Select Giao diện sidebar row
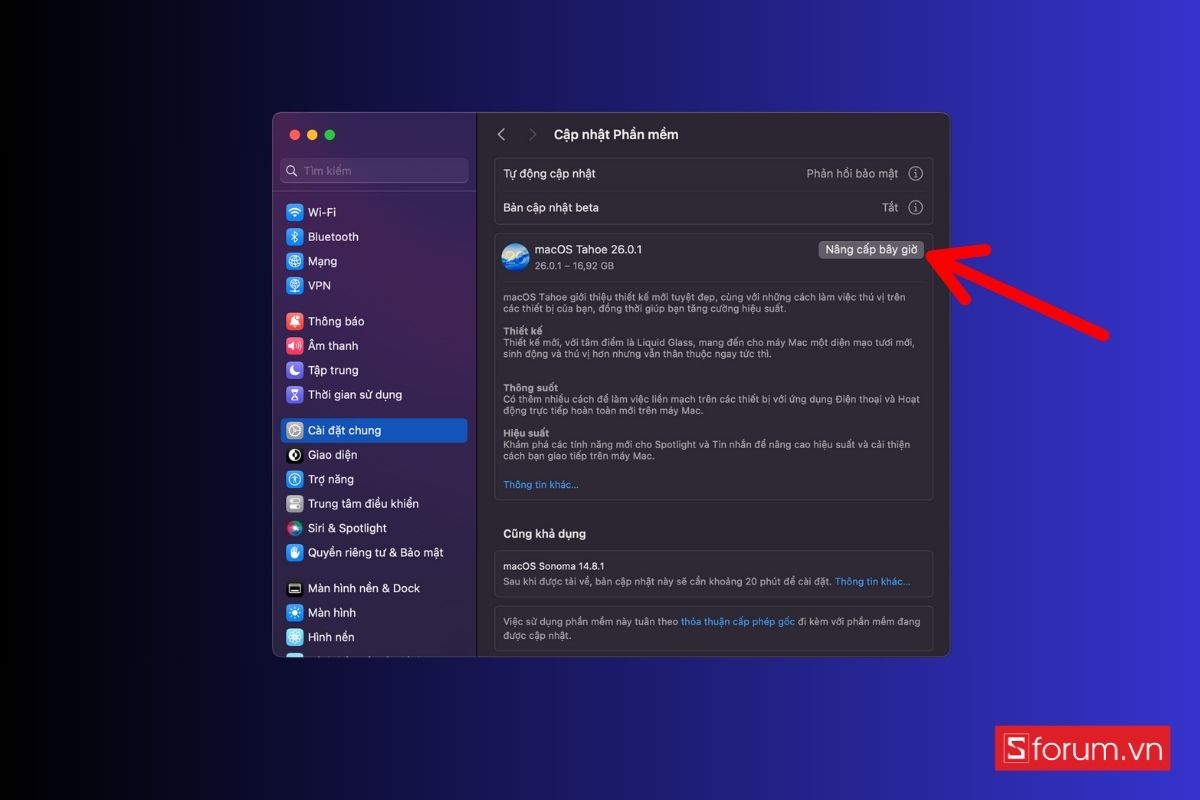The image size is (1200, 800). 374,455
